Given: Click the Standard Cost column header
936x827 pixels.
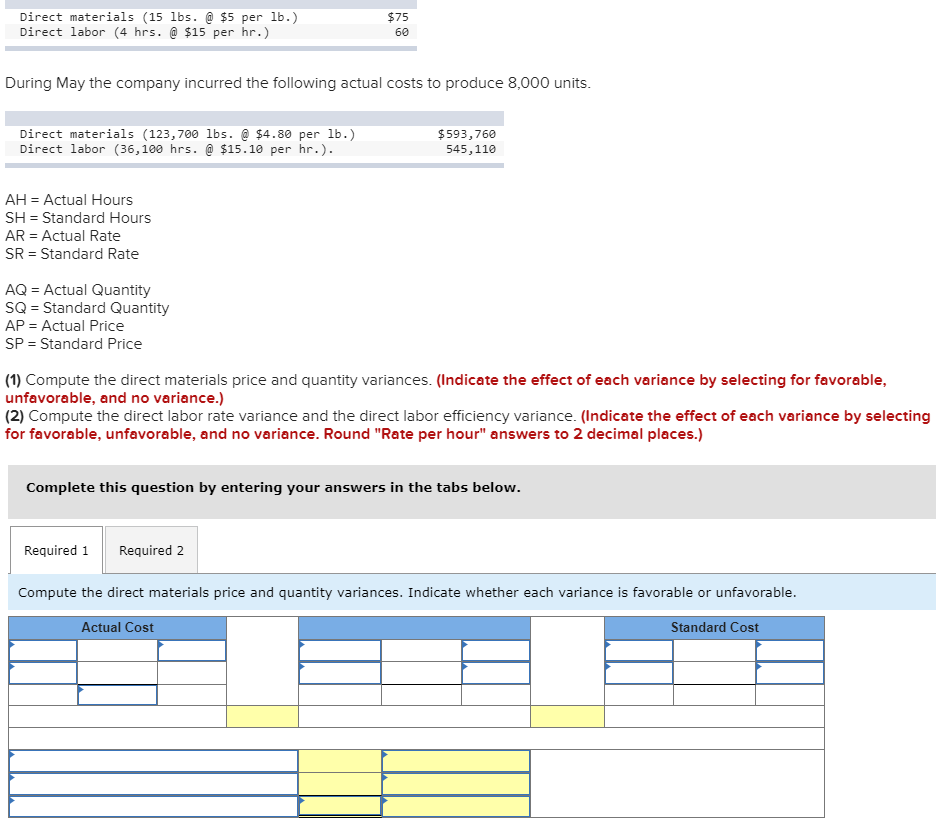Looking at the screenshot, I should pos(714,627).
